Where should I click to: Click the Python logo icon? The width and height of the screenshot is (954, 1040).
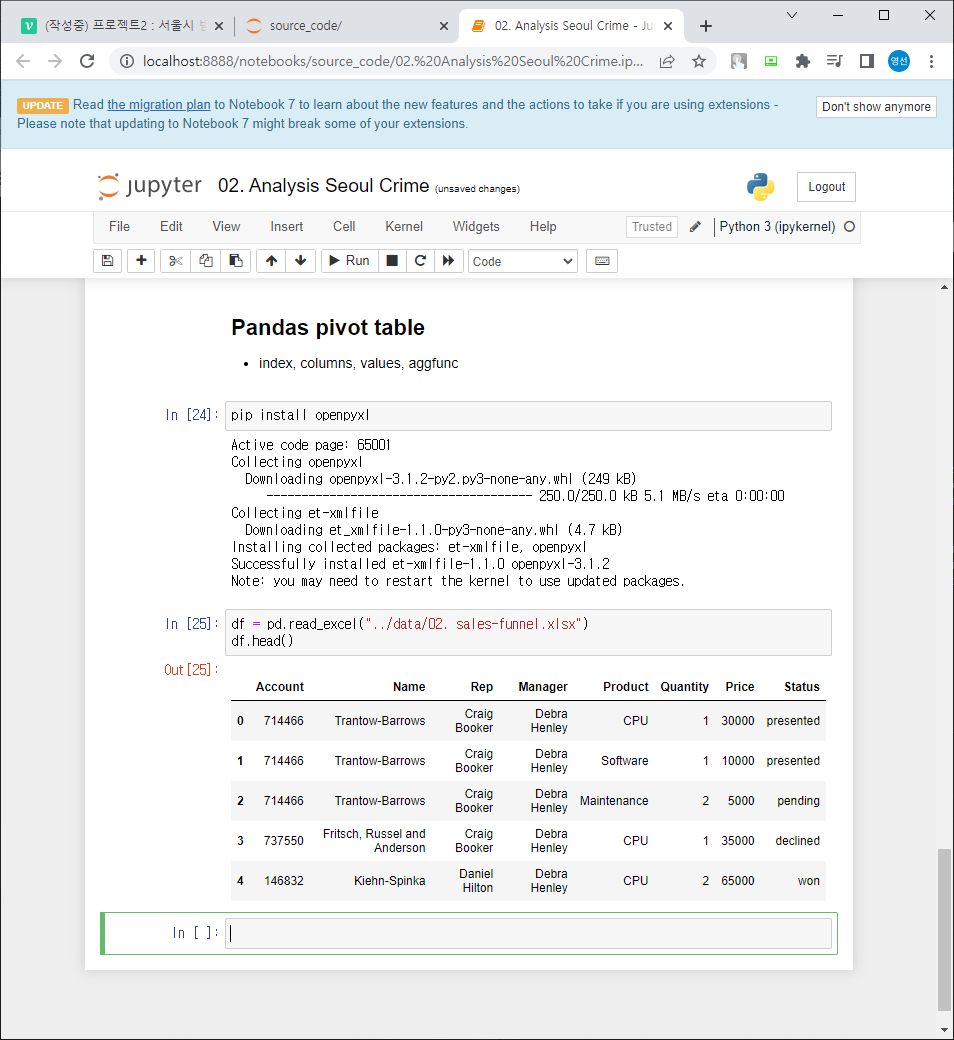(760, 187)
